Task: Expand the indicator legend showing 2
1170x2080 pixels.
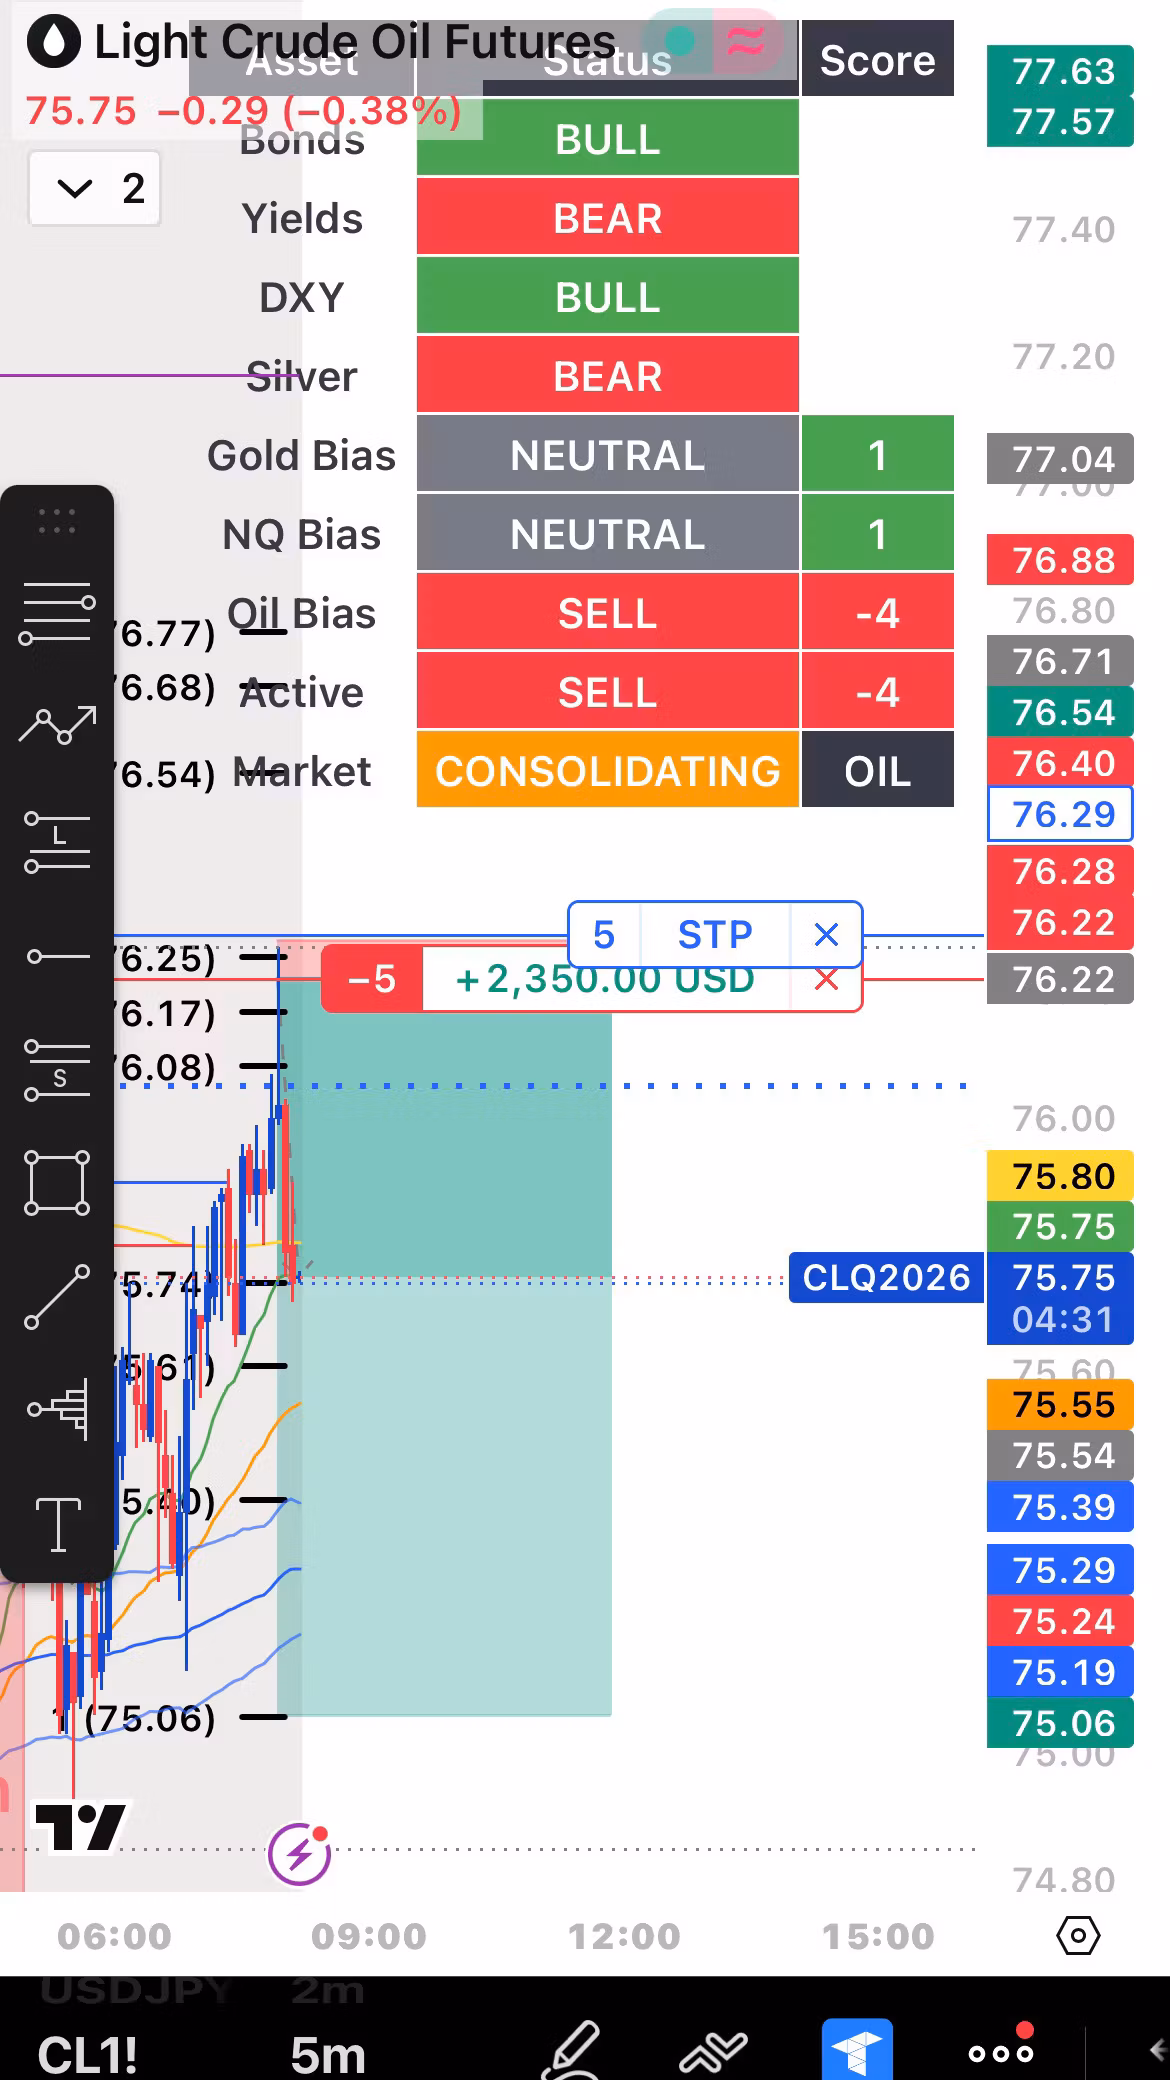Action: tap(95, 188)
